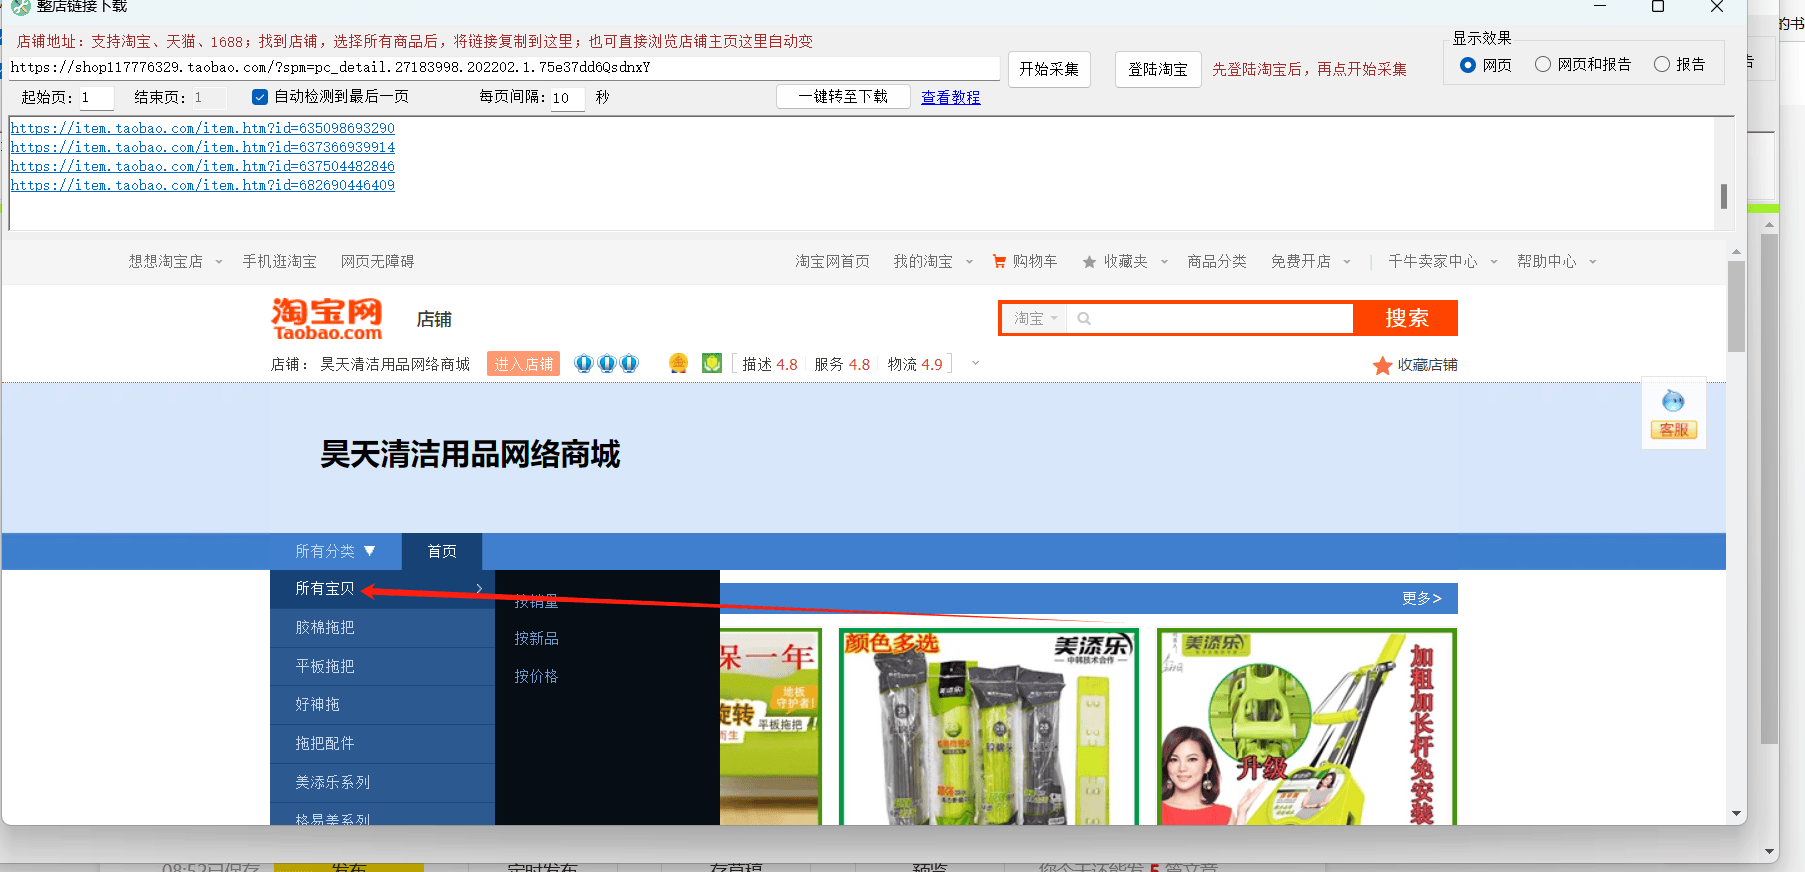Click the first blue diamond rating icon

[584, 364]
